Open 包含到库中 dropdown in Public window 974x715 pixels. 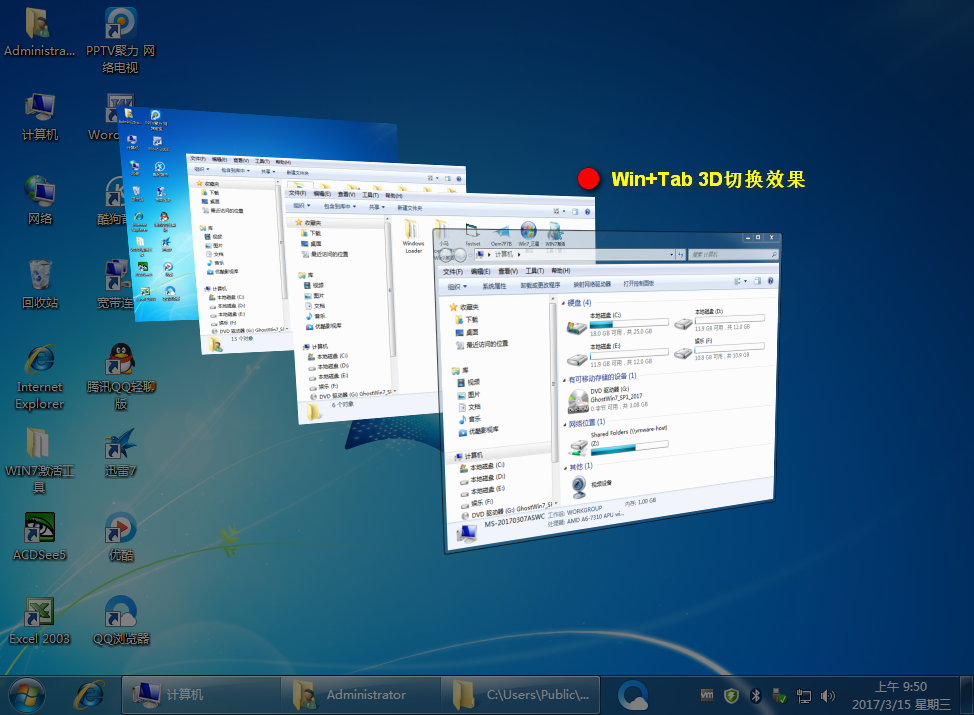pyautogui.click(x=339, y=206)
